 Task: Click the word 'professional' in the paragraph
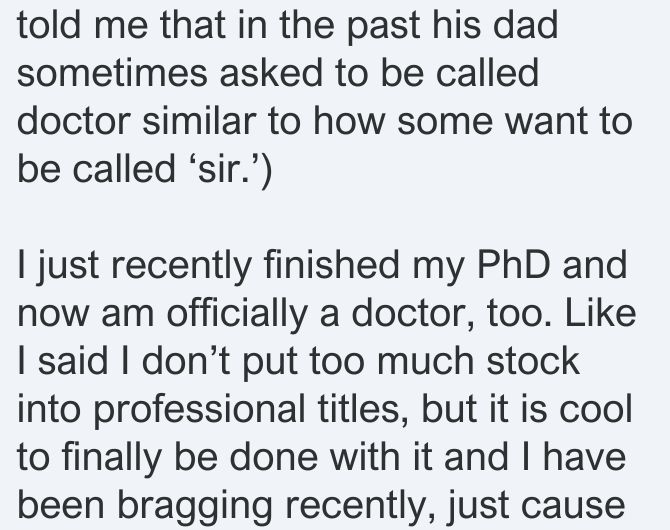tap(199, 410)
